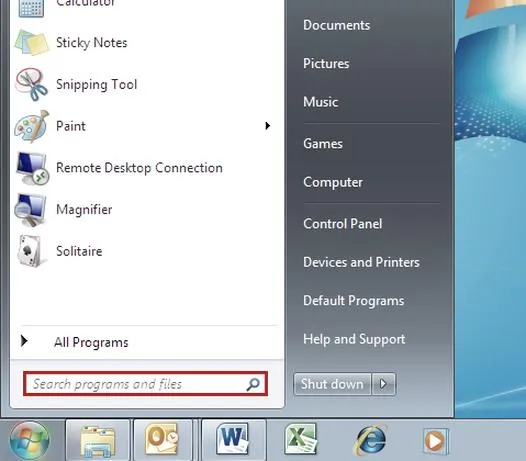
Task: Click the Windows Start orb
Action: coord(30,440)
